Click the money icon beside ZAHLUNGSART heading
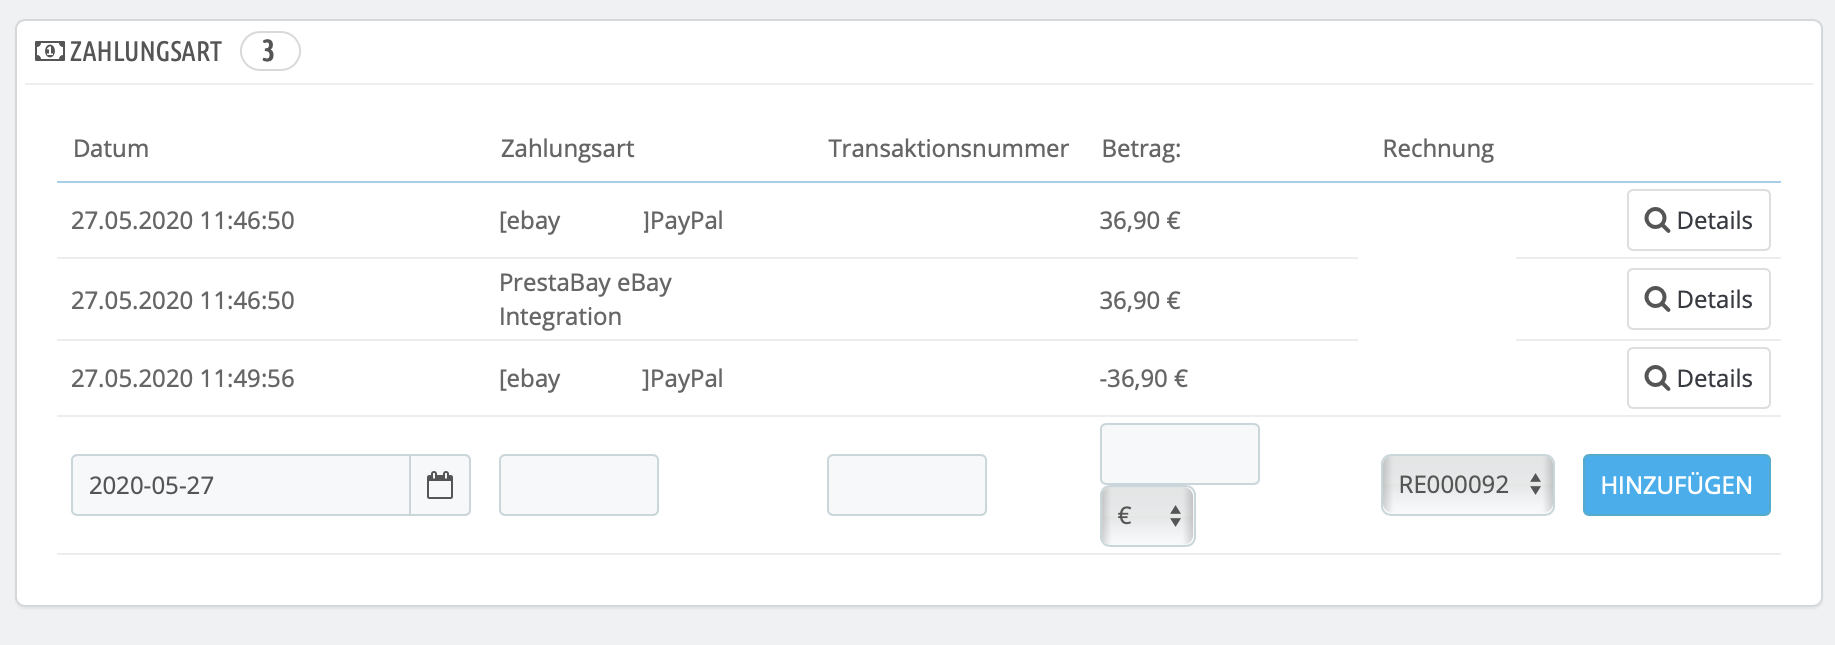The width and height of the screenshot is (1835, 645). pyautogui.click(x=49, y=51)
